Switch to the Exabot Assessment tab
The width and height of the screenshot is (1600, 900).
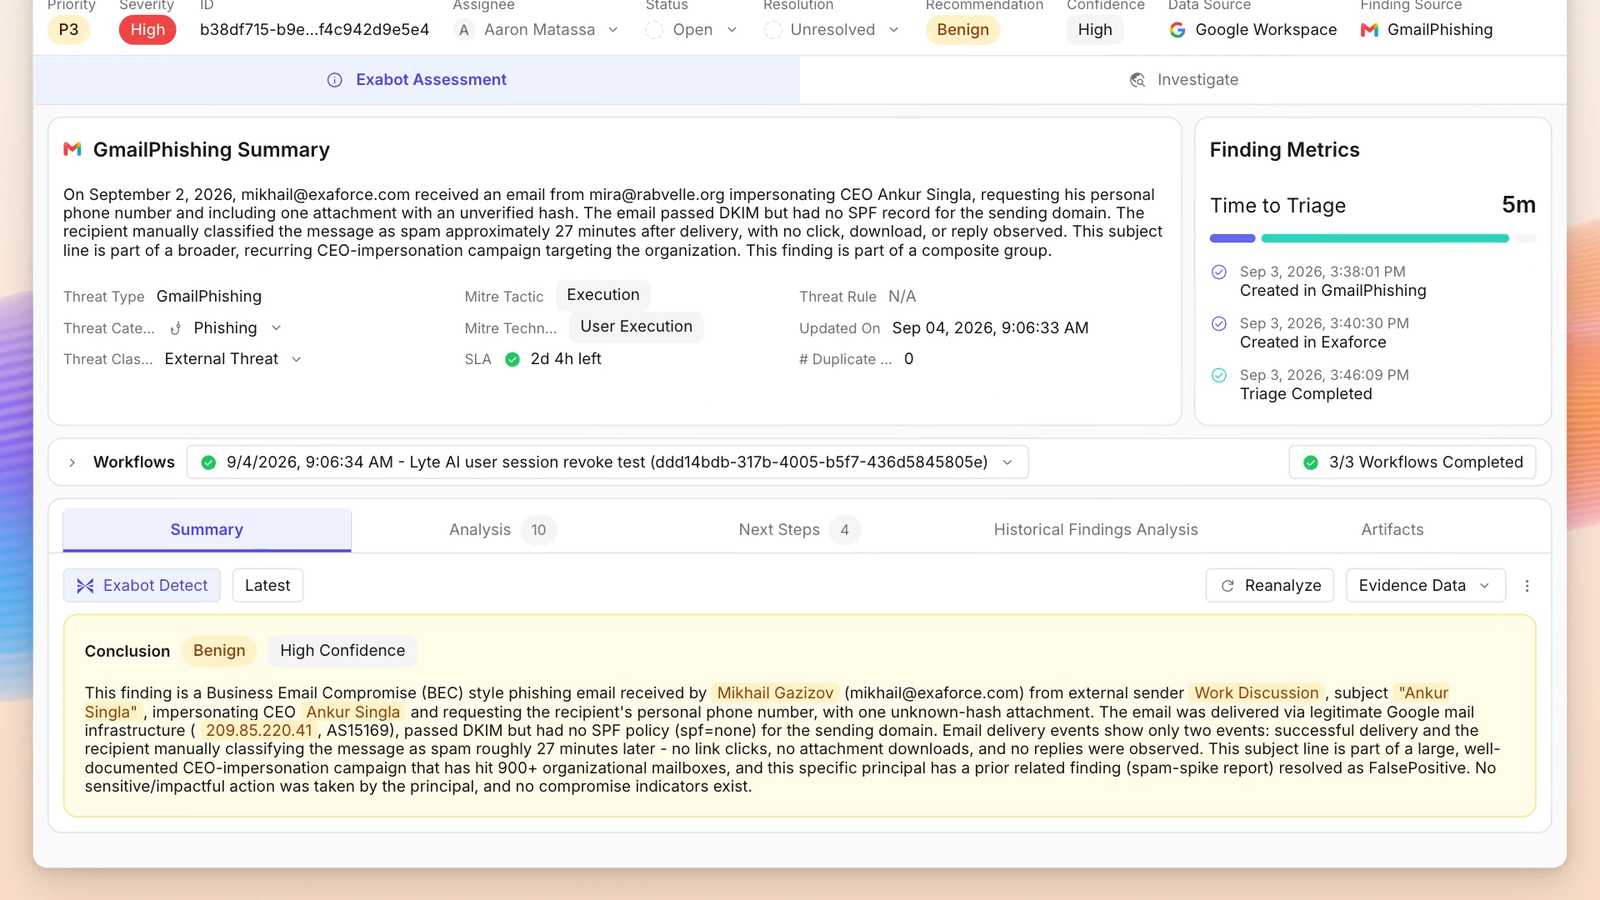[417, 80]
